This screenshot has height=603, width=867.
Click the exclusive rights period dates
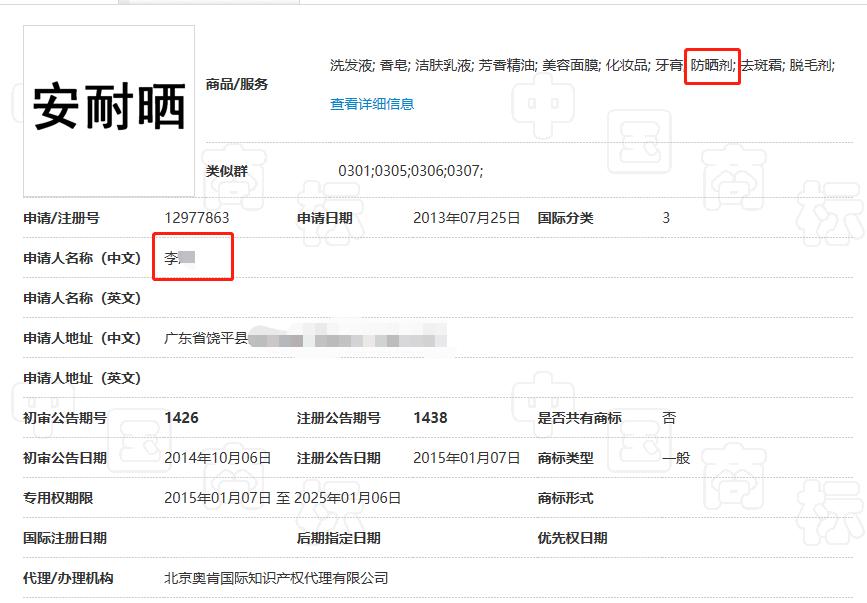(282, 497)
